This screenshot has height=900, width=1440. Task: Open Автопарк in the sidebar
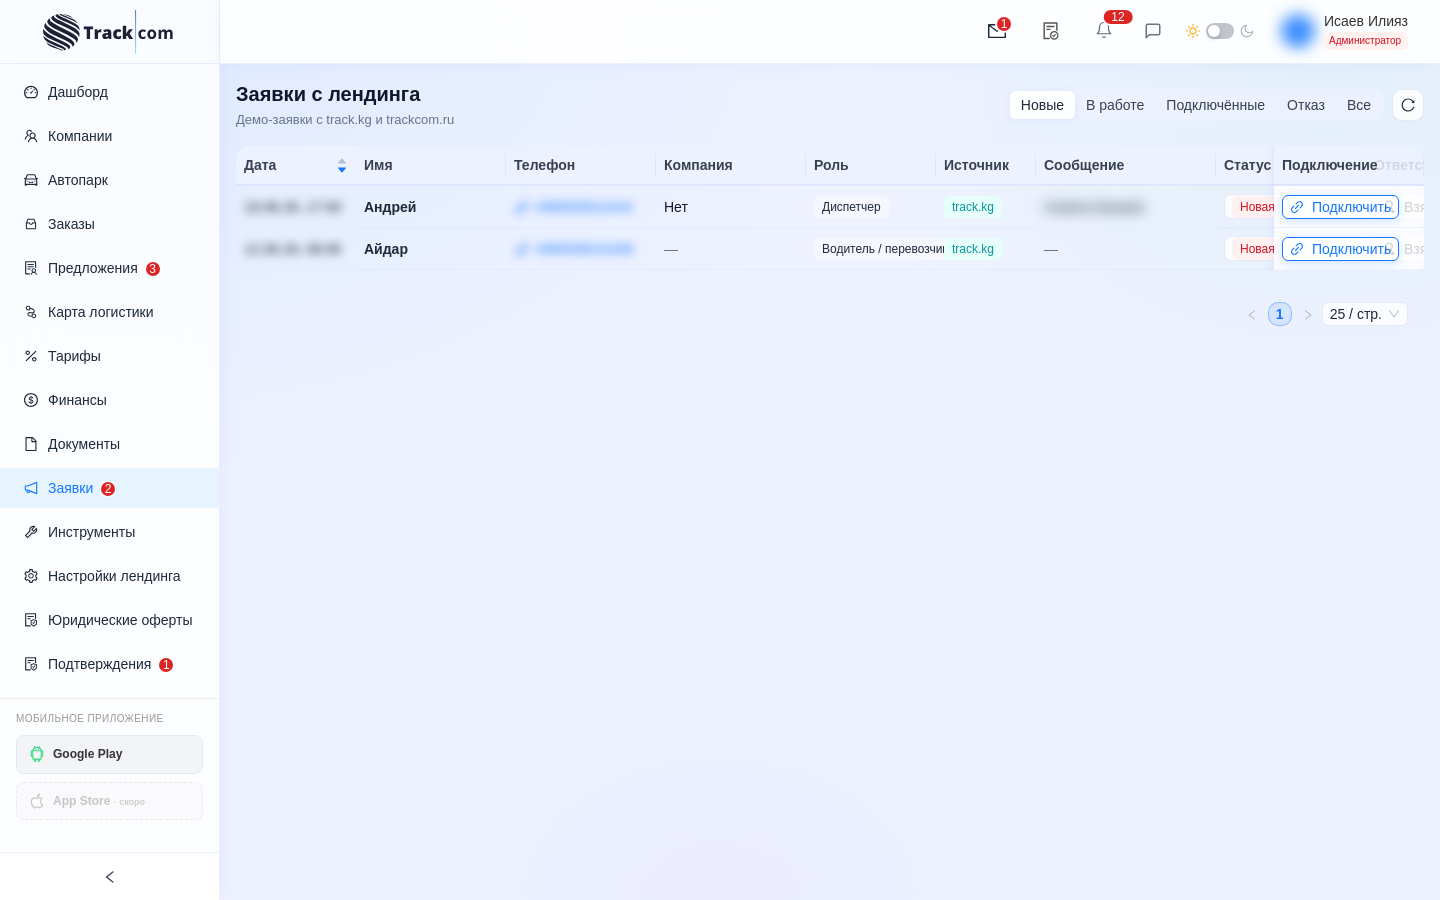[110, 180]
